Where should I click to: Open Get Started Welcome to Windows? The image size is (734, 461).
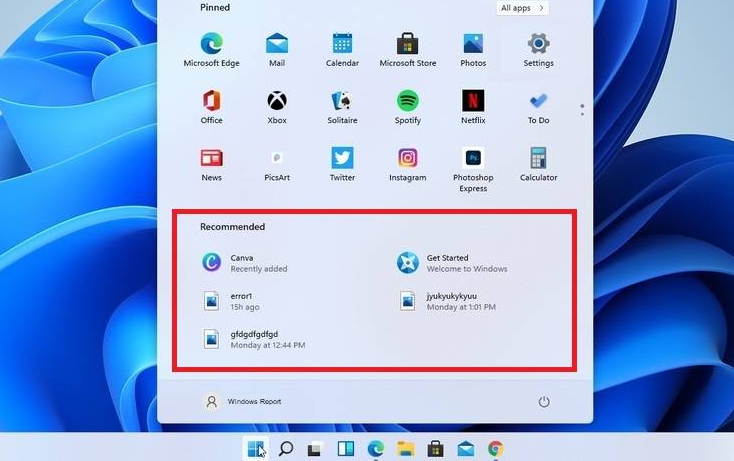click(x=452, y=263)
